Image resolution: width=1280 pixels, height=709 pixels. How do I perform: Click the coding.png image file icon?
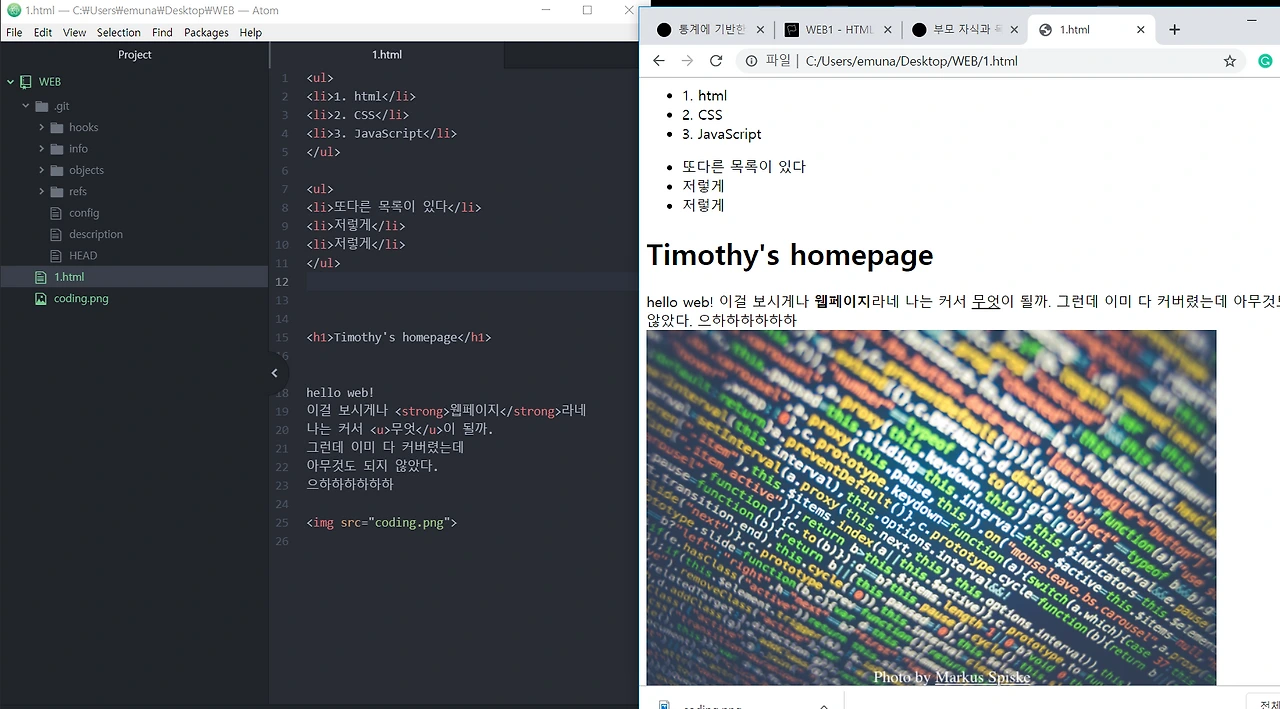[x=41, y=298]
